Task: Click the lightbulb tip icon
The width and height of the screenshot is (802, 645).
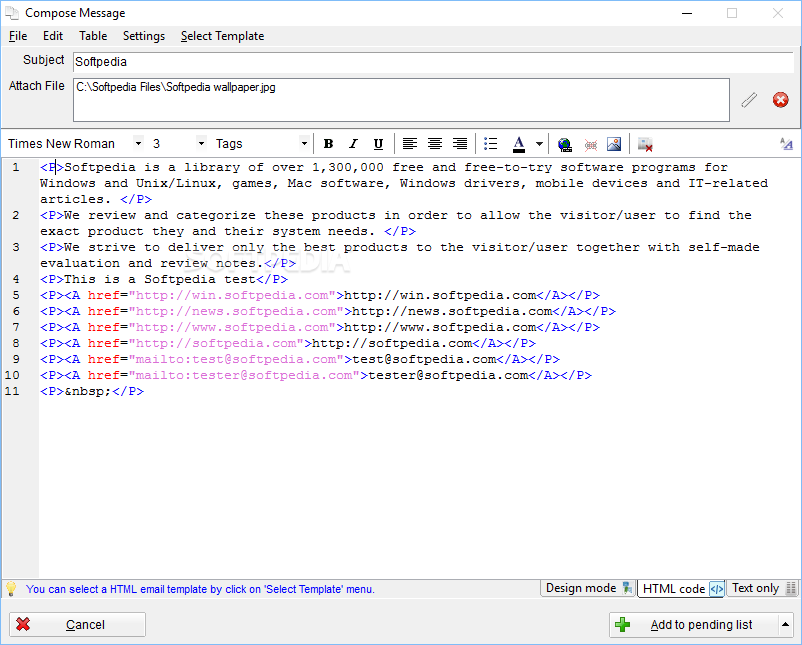Action: (x=11, y=589)
